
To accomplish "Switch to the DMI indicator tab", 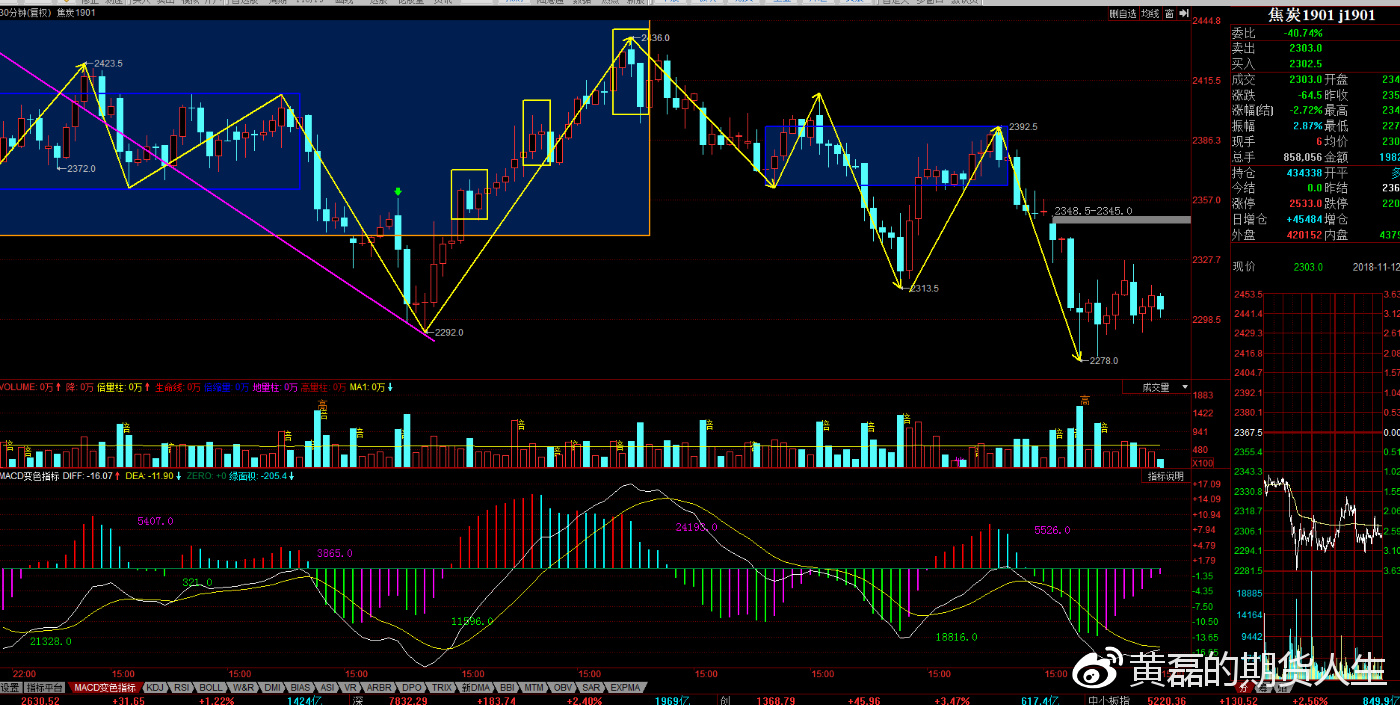I will click(272, 688).
